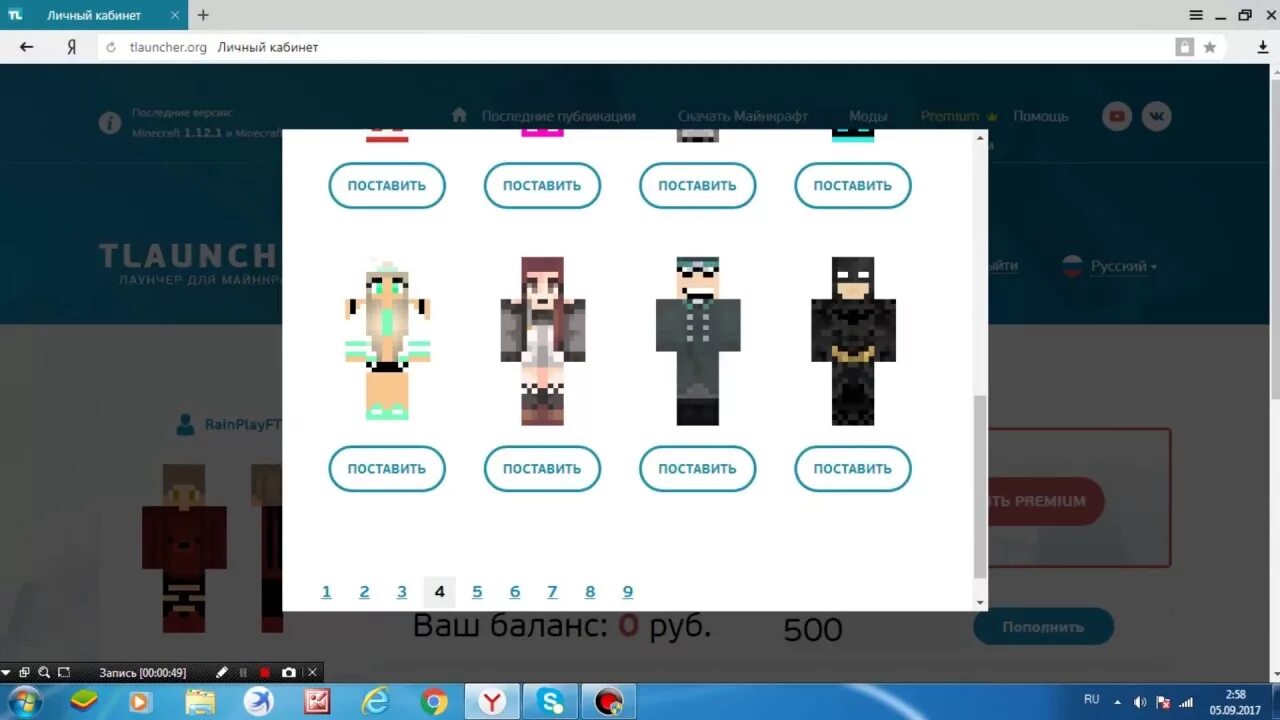This screenshot has width=1280, height=720.
Task: Open a new tab with the plus icon
Action: pos(203,15)
